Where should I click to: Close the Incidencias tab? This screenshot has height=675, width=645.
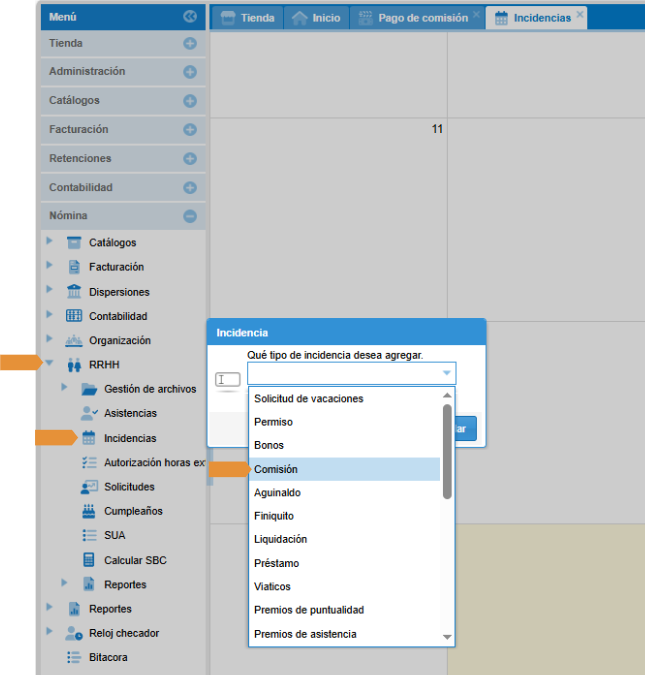coord(580,15)
